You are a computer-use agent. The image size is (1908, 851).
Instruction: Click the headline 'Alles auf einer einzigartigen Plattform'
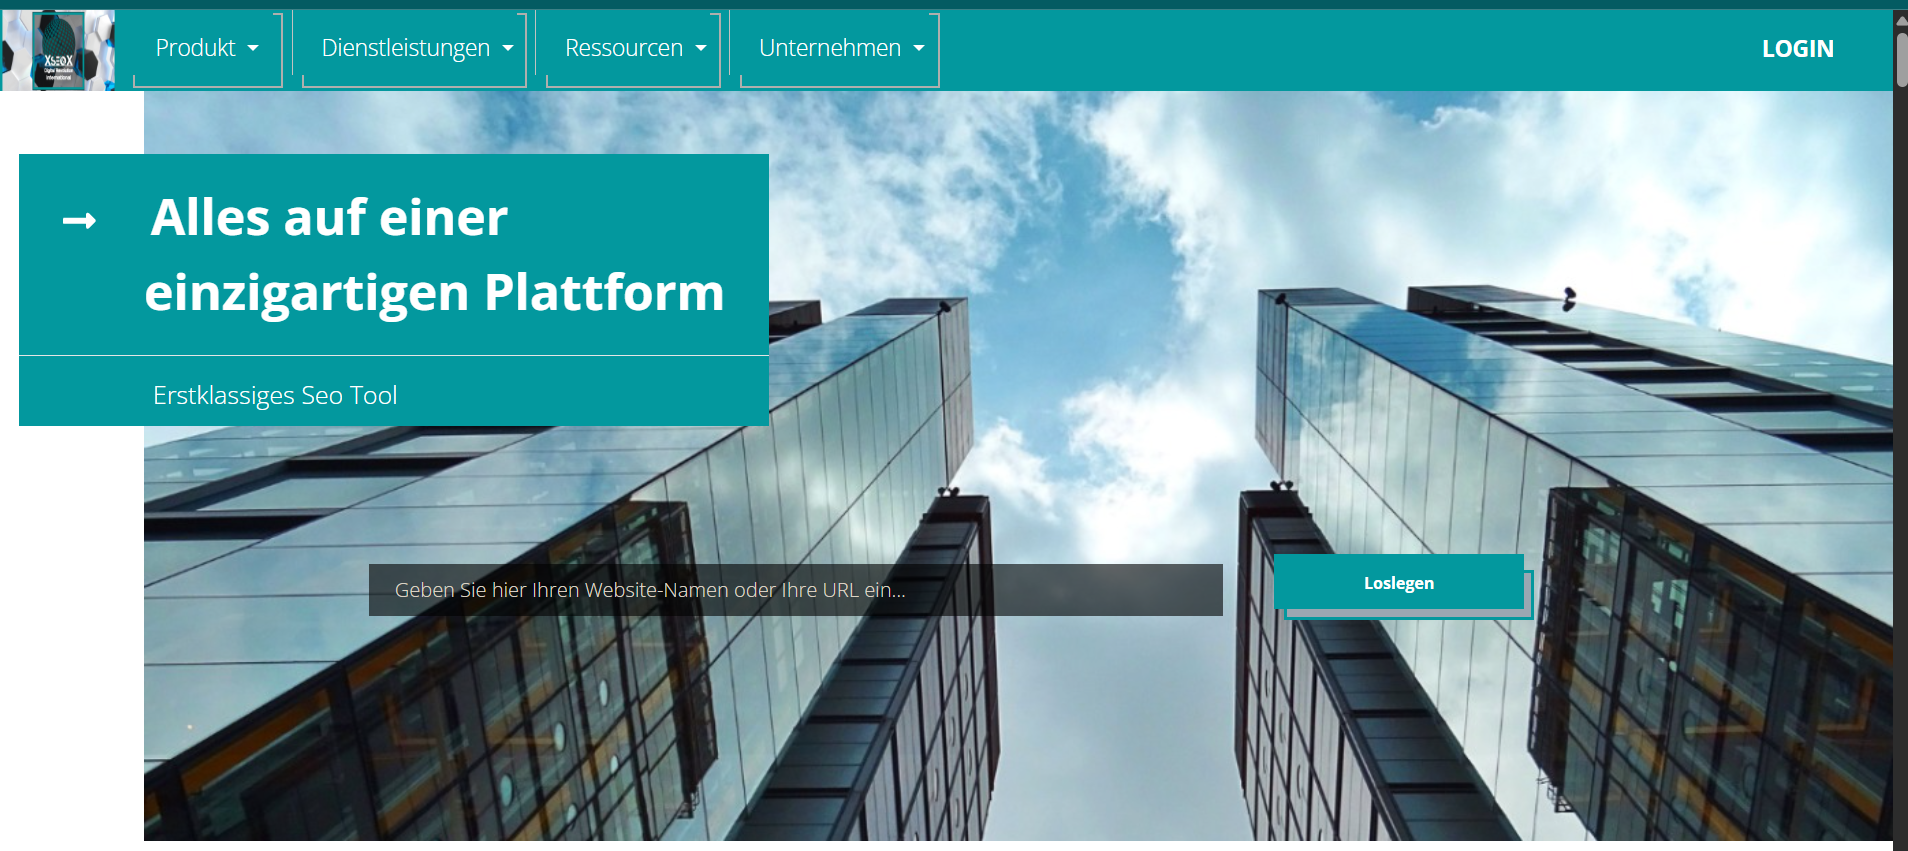click(x=433, y=255)
